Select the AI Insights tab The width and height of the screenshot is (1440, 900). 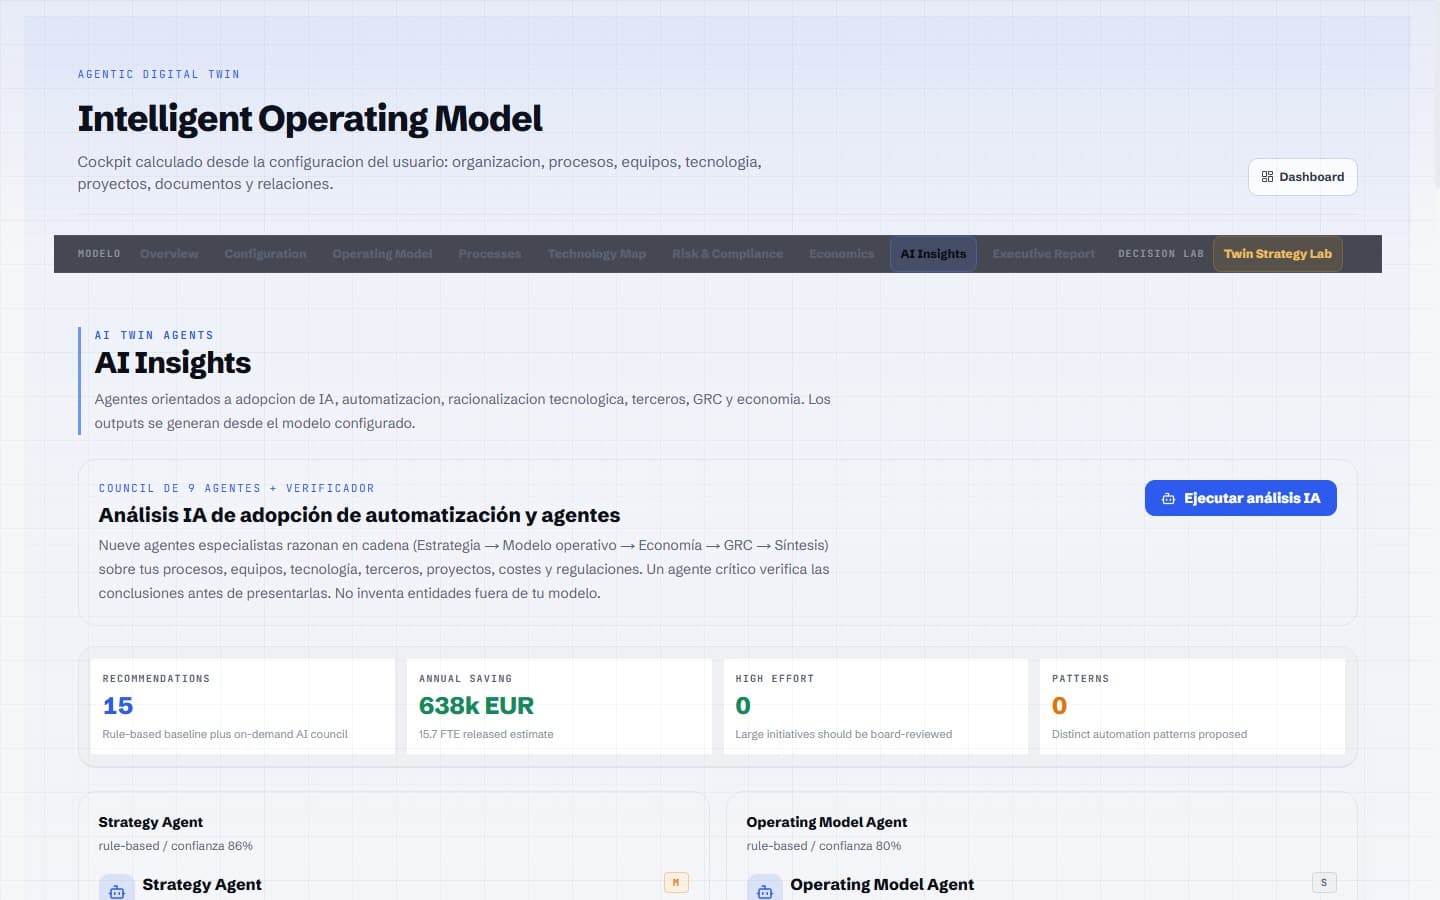(933, 254)
